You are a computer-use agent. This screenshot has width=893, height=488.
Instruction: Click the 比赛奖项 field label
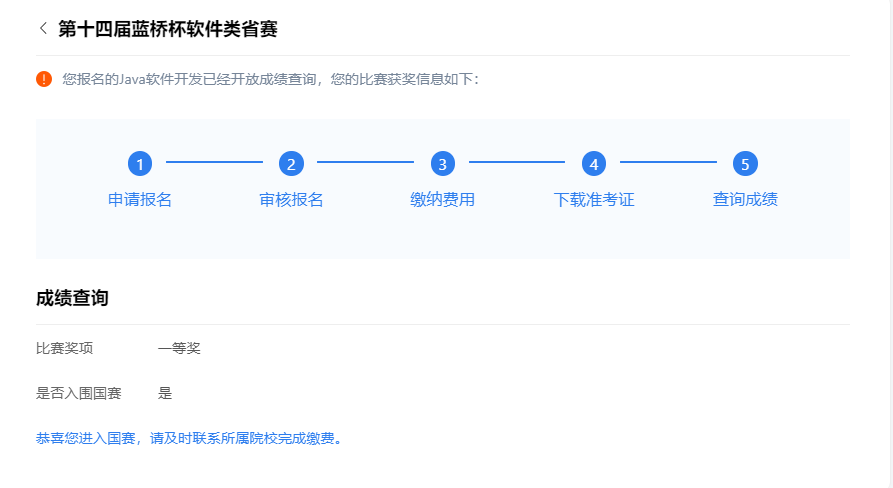(65, 348)
